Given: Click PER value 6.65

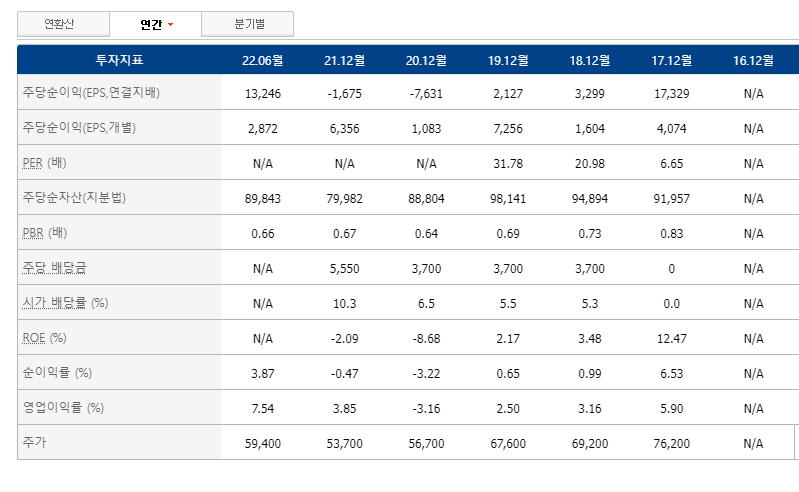Looking at the screenshot, I should [x=672, y=164].
